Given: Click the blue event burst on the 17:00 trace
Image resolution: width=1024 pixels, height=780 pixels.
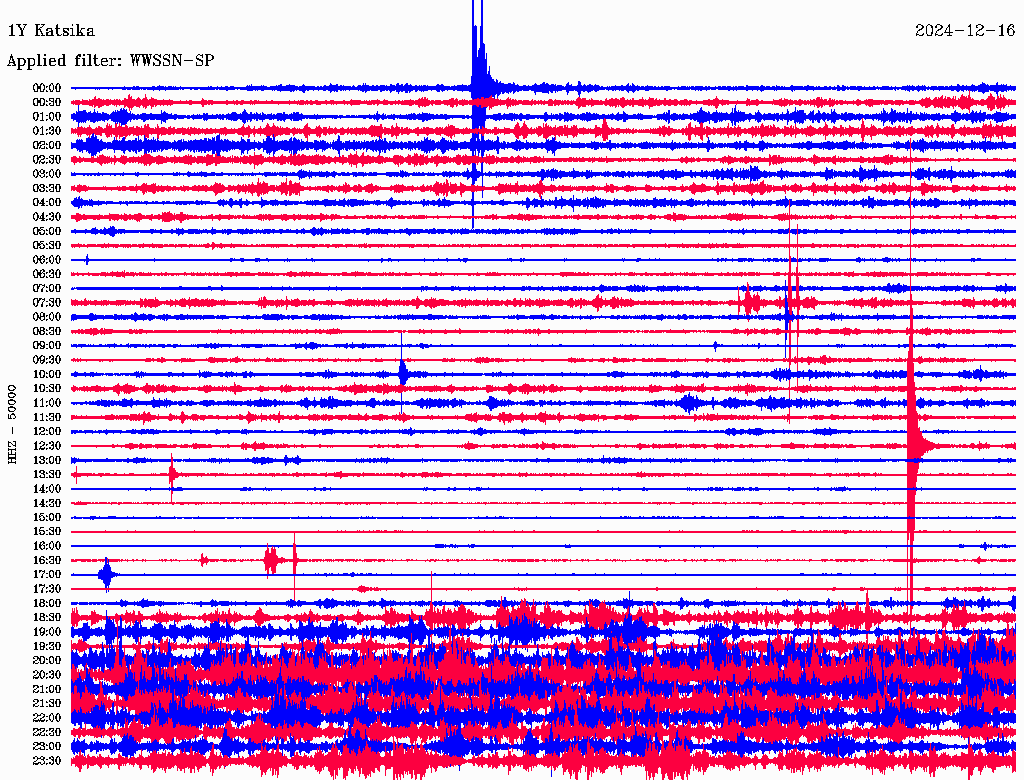Looking at the screenshot, I should (x=107, y=575).
